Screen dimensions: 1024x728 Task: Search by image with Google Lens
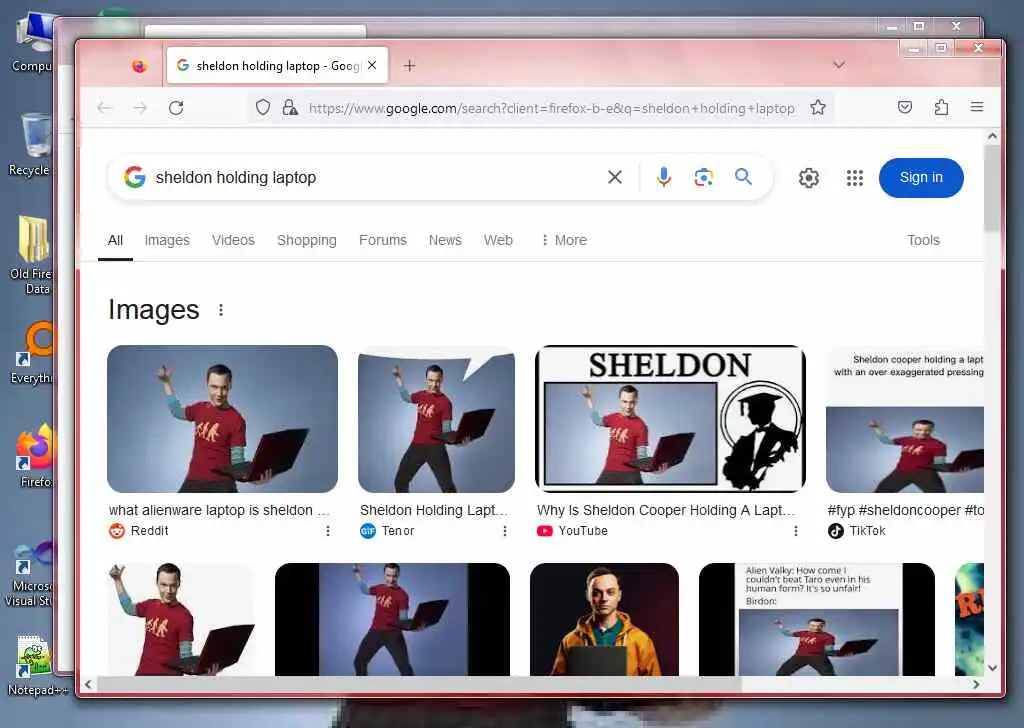point(703,177)
